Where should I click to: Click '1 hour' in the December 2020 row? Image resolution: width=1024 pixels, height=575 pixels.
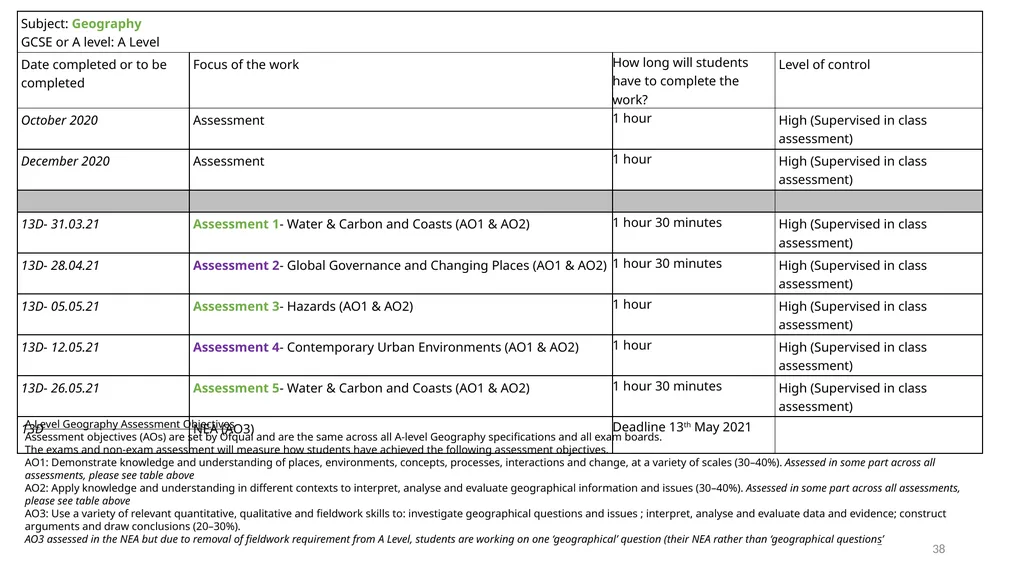(x=632, y=159)
